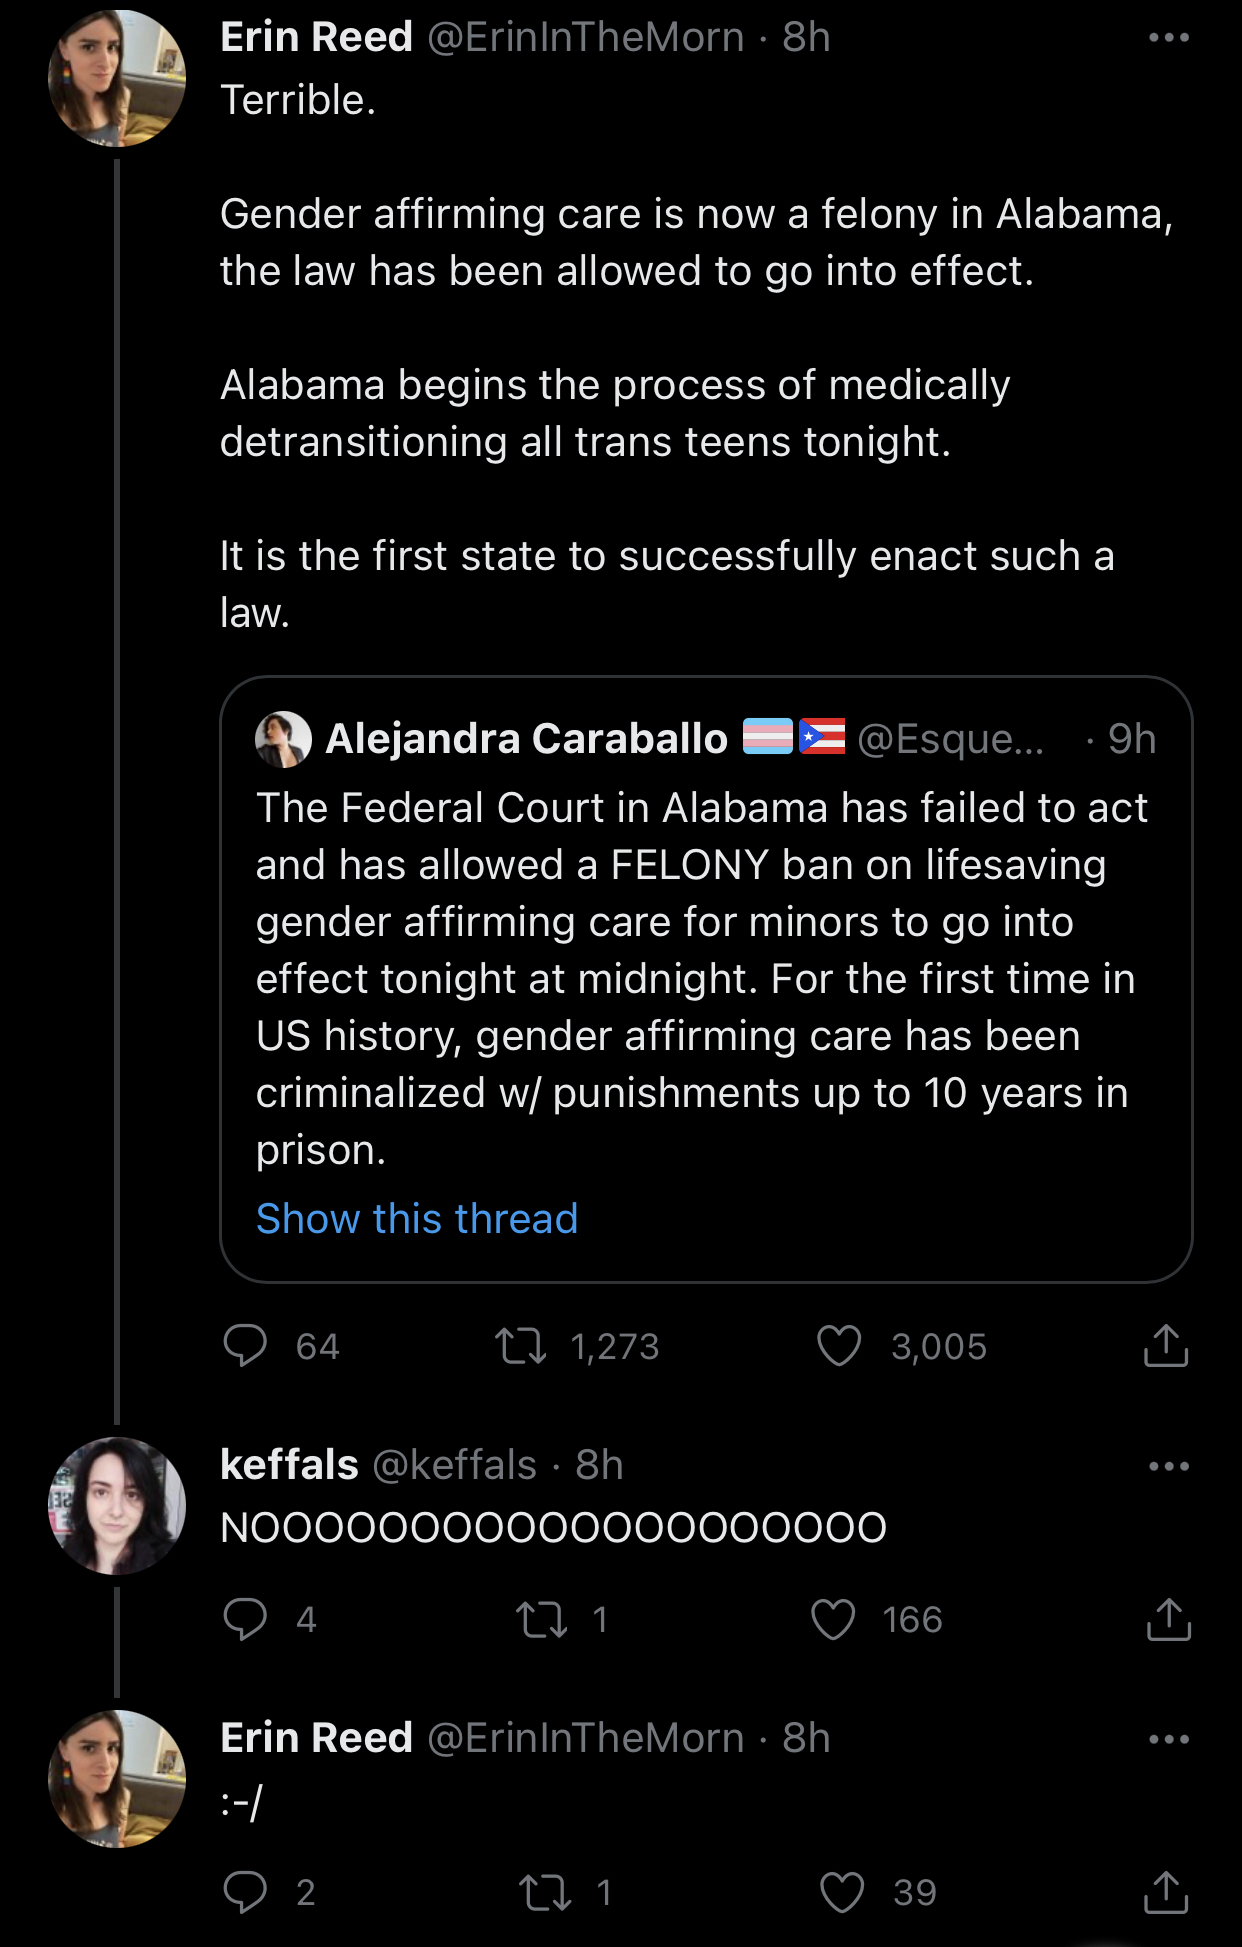The width and height of the screenshot is (1242, 1947).
Task: Like the tweet with 3,005 likes
Action: click(x=839, y=1346)
